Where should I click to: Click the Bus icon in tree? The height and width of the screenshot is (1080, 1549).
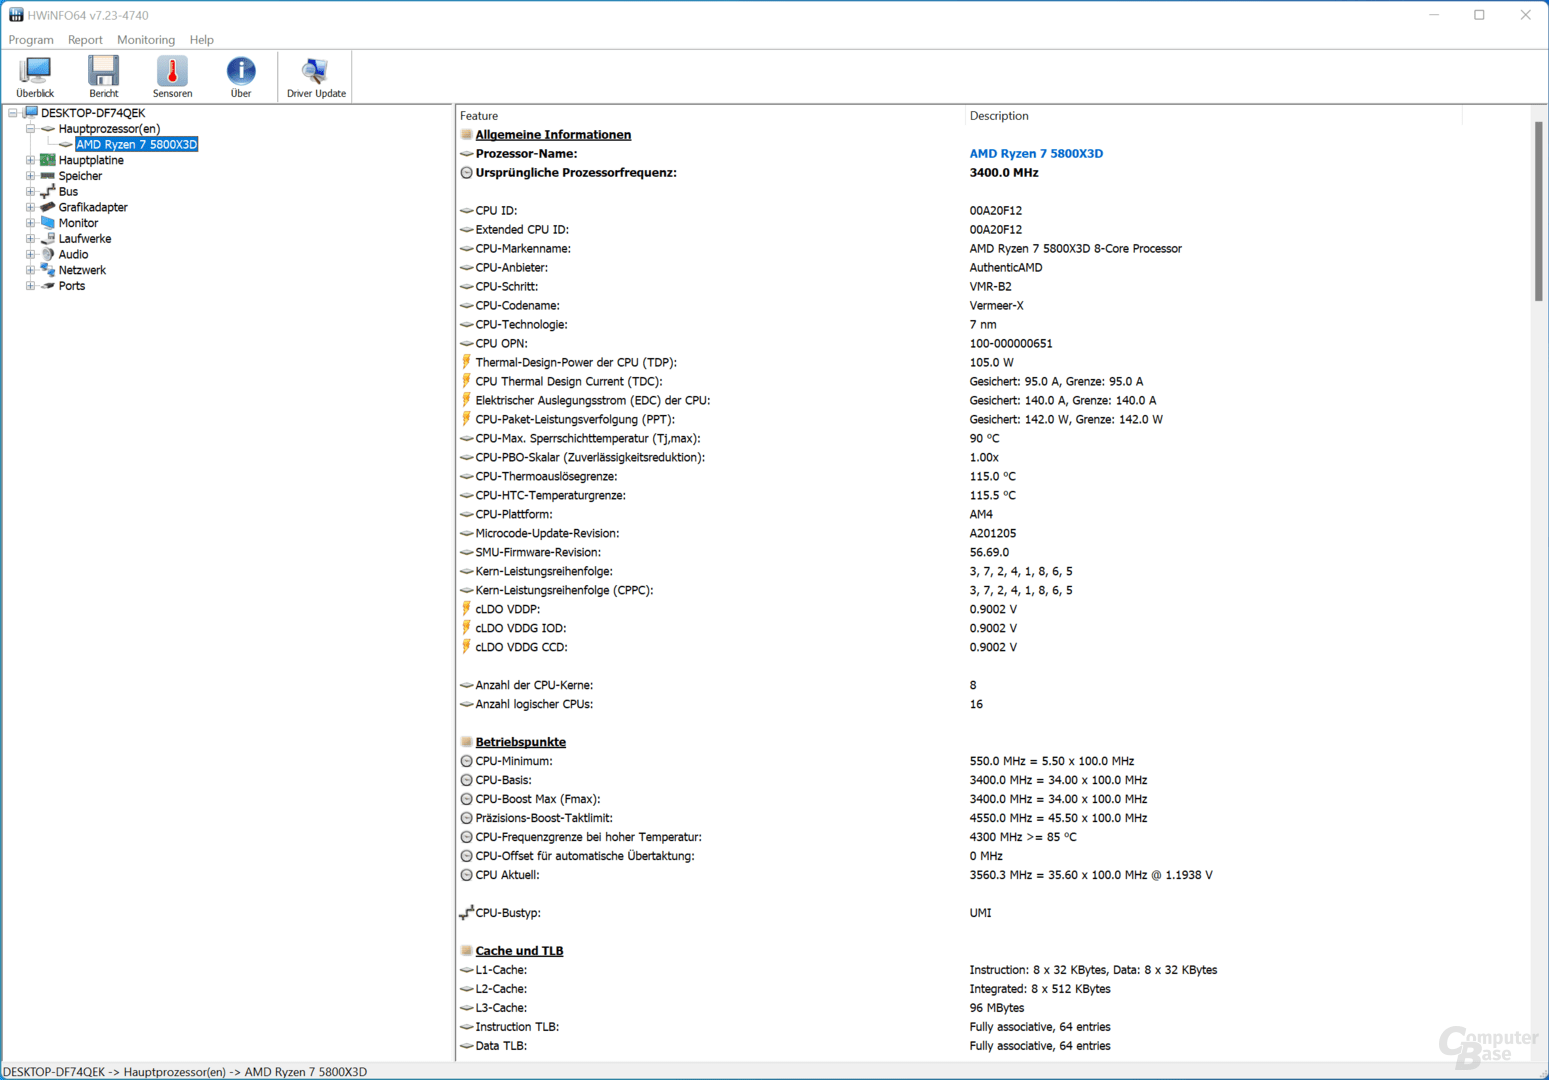pyautogui.click(x=47, y=191)
